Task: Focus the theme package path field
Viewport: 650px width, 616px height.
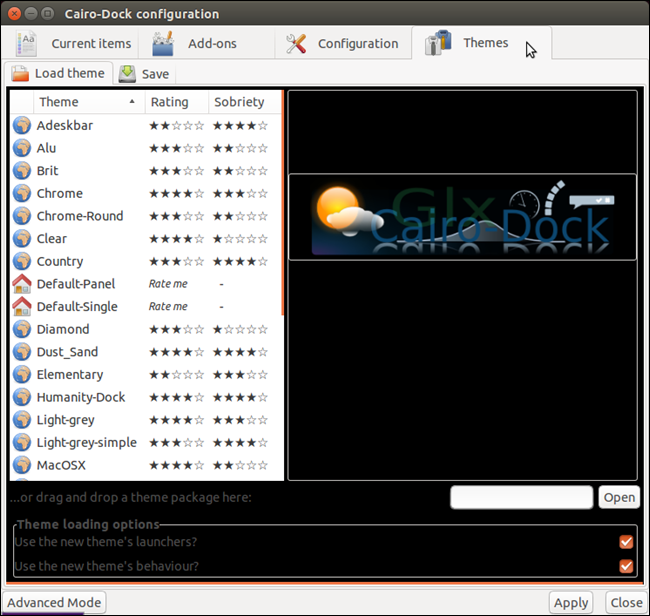Action: coord(521,497)
